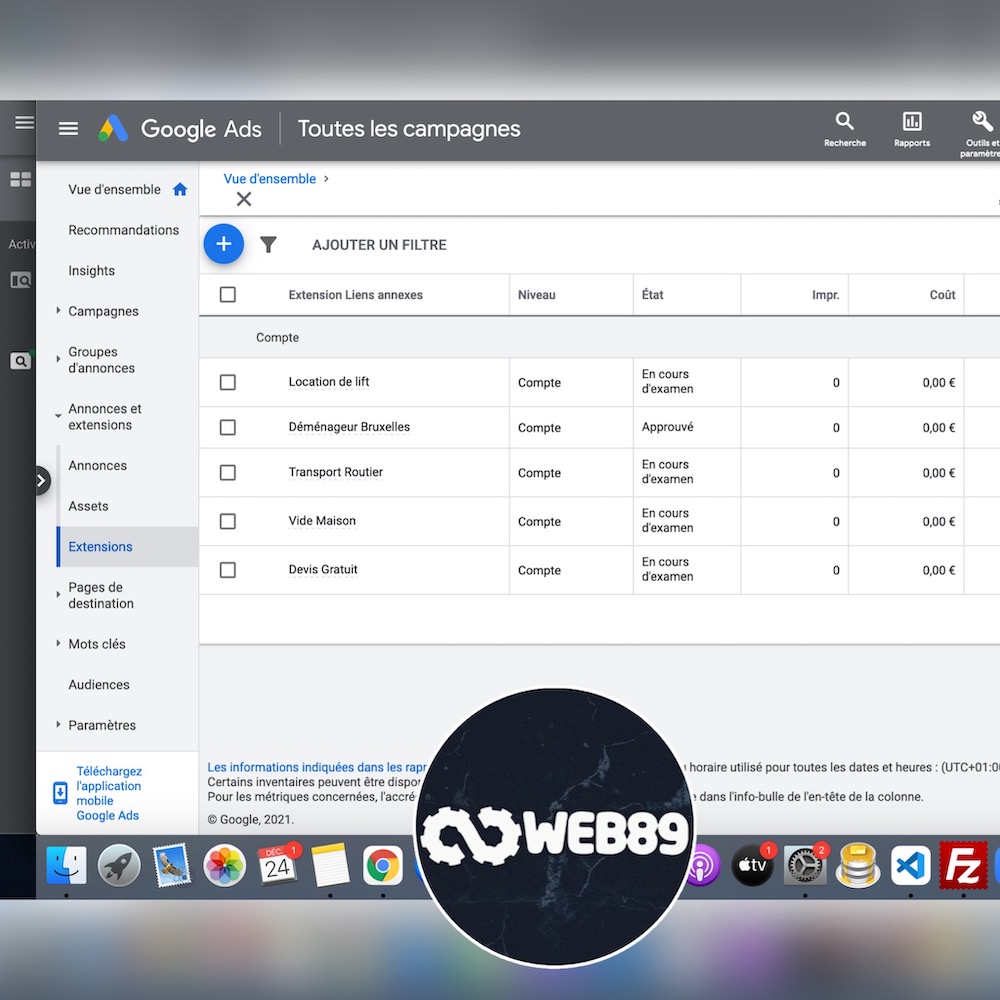
Task: Sort by the État column header
Action: click(652, 295)
